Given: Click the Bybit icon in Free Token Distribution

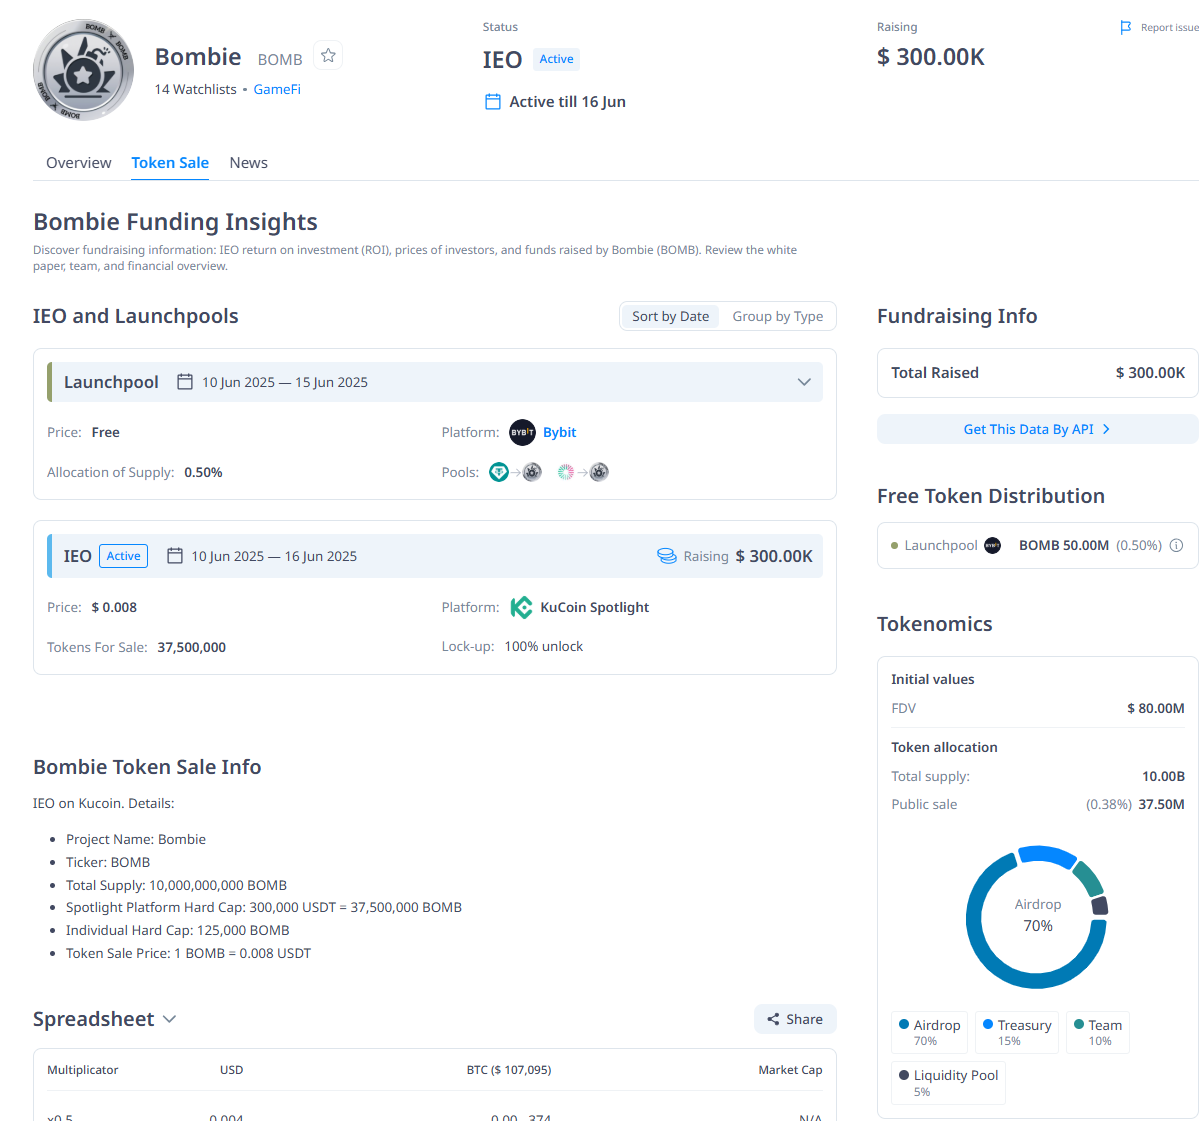Looking at the screenshot, I should [993, 545].
